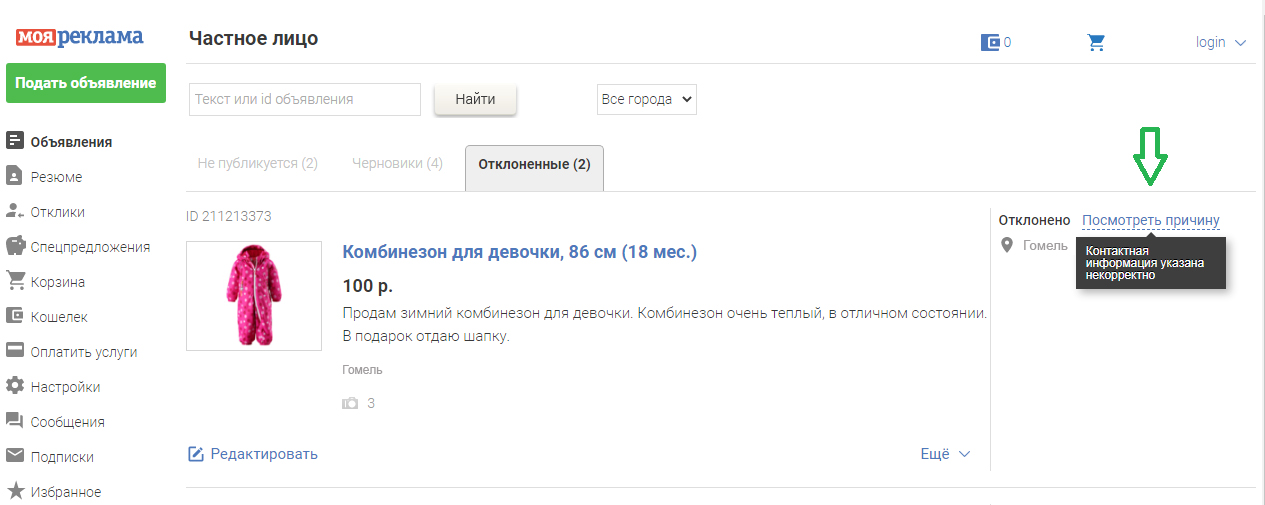
Task: Click the Редактировать edit link
Action: tap(253, 454)
